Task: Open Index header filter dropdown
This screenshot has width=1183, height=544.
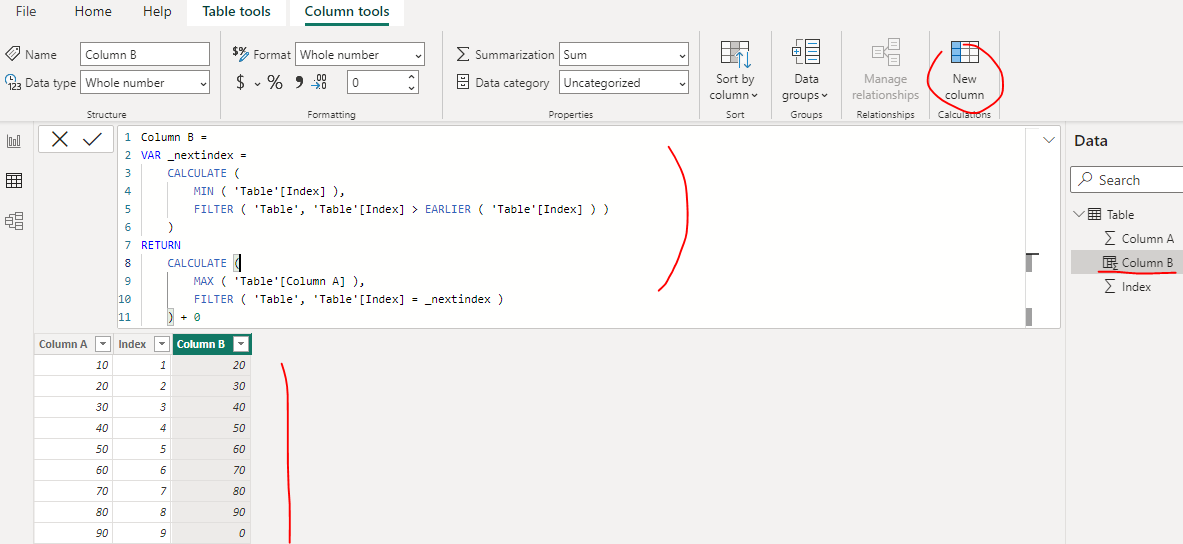Action: tap(161, 344)
